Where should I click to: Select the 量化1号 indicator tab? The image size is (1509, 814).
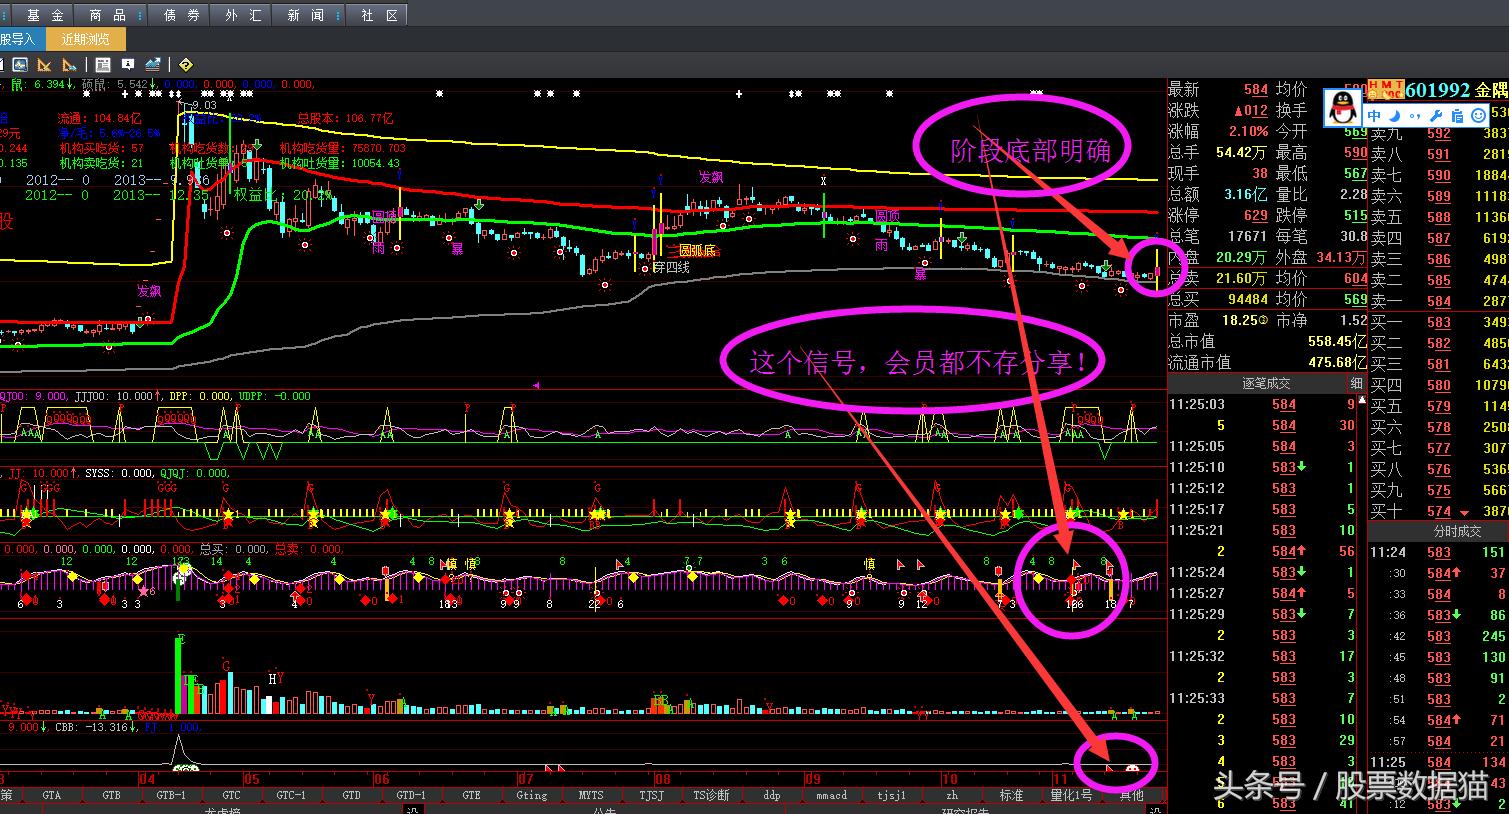pyautogui.click(x=1071, y=795)
